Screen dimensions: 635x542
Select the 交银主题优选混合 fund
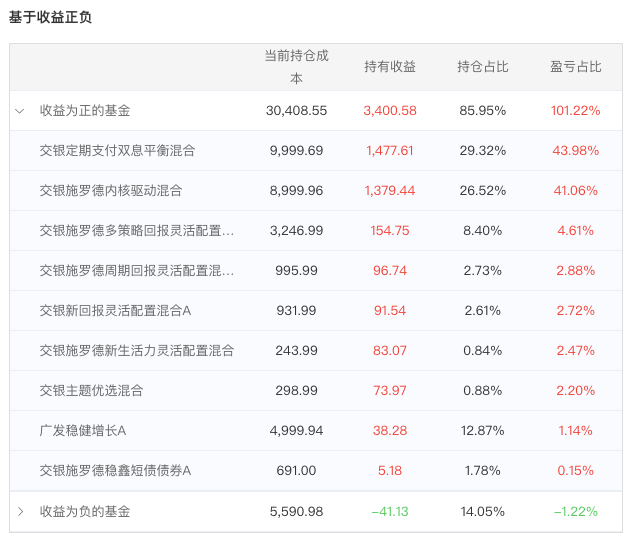coord(91,391)
